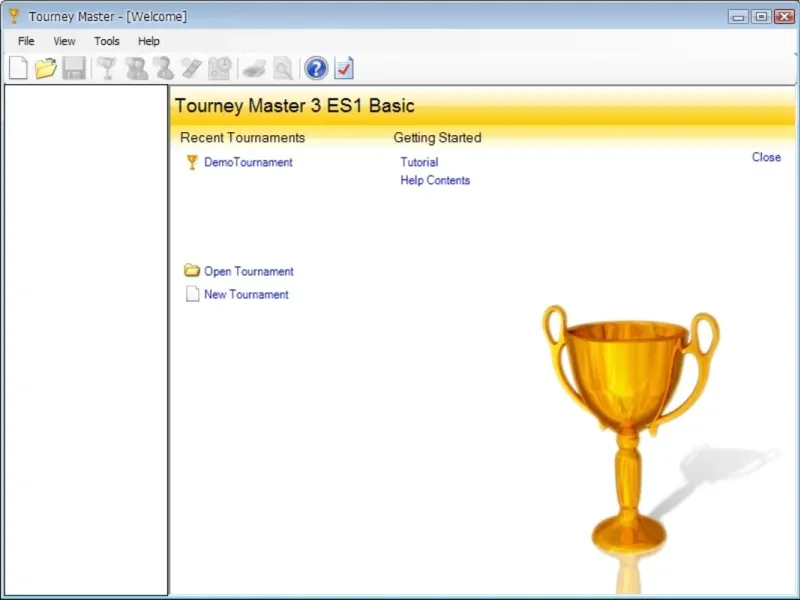Maximize the Tourney Master window

pyautogui.click(x=761, y=17)
